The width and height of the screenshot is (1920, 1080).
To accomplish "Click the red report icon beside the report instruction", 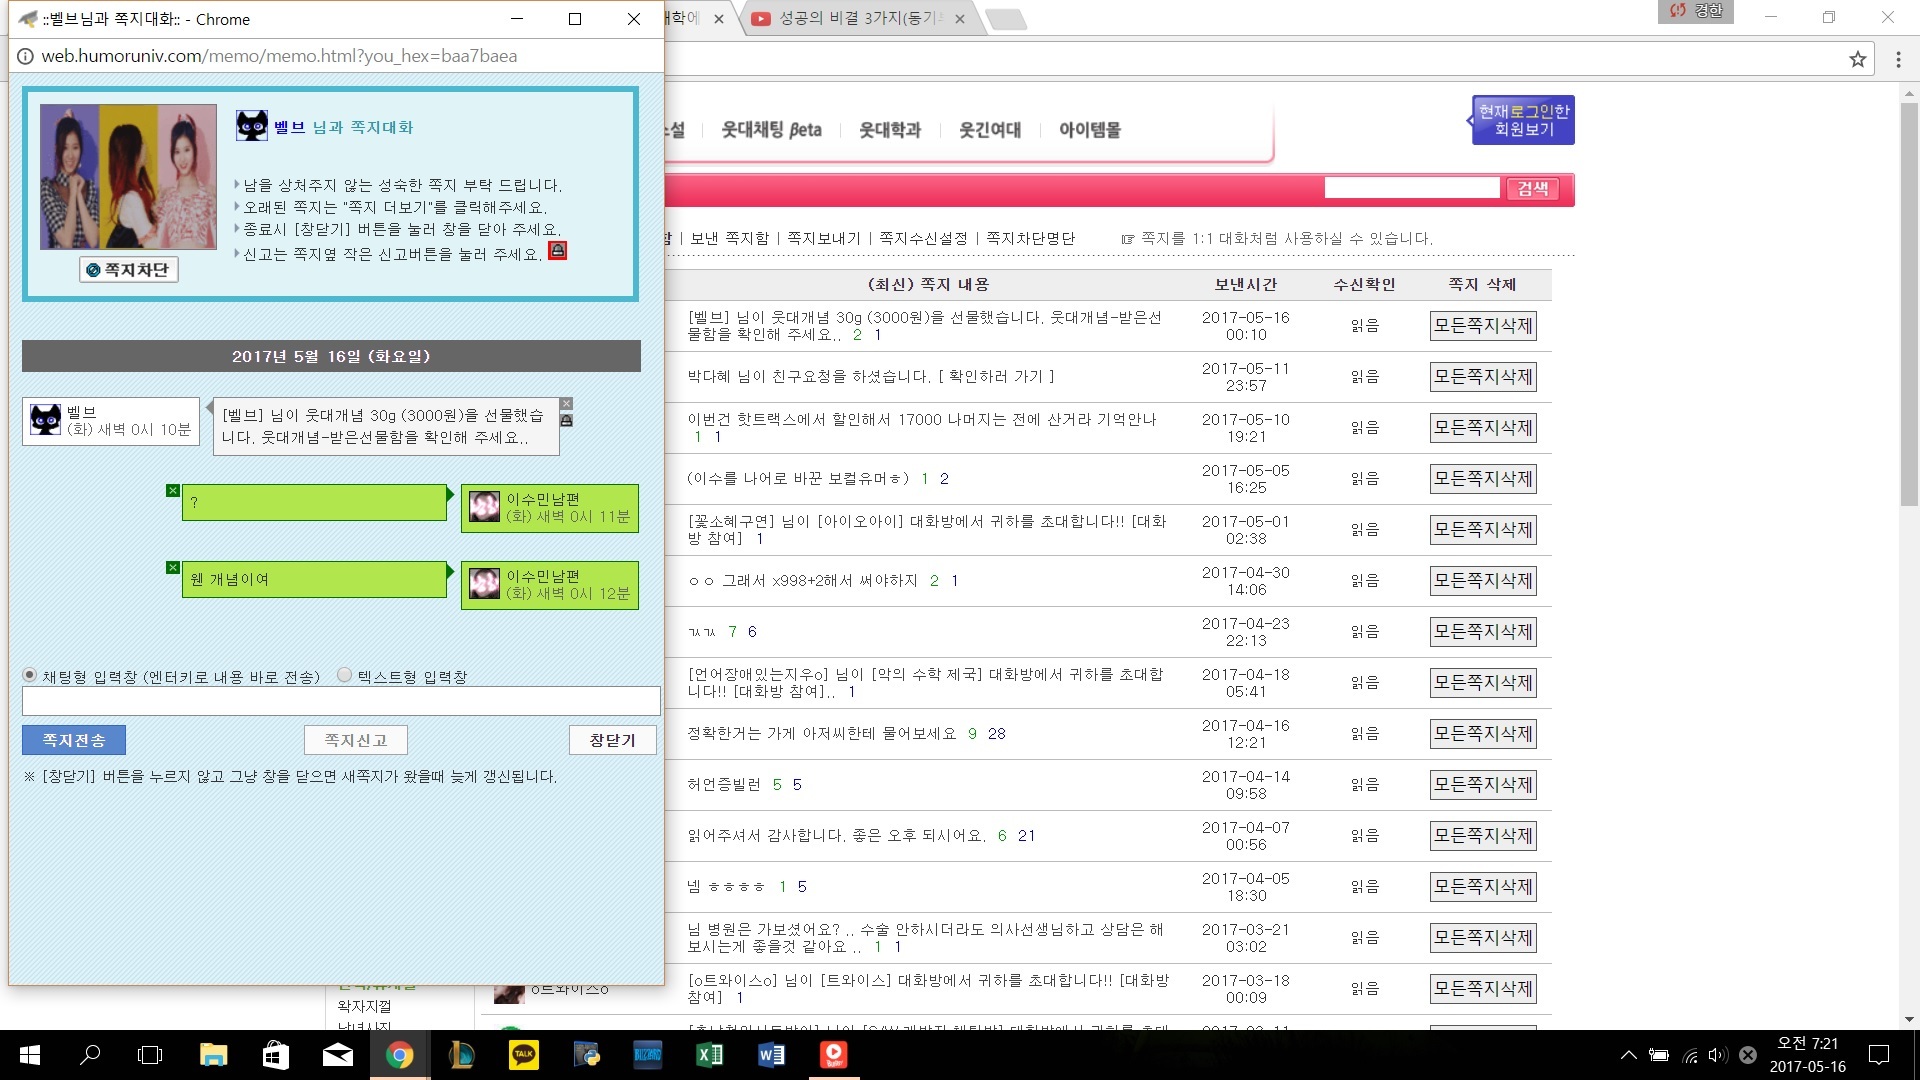I will 558,251.
